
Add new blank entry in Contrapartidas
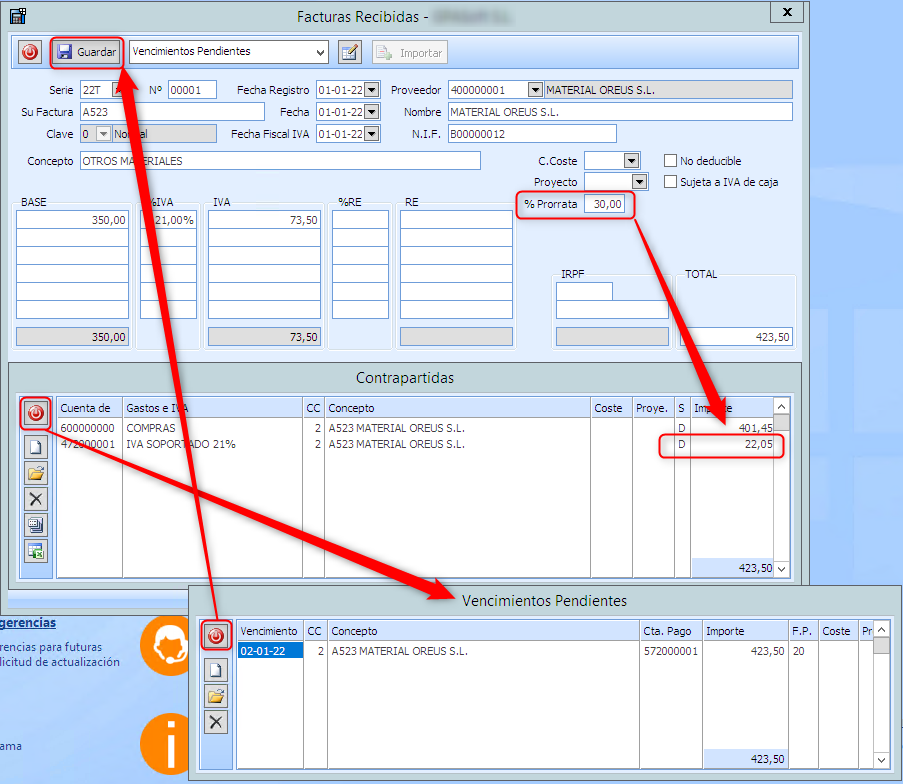36,447
